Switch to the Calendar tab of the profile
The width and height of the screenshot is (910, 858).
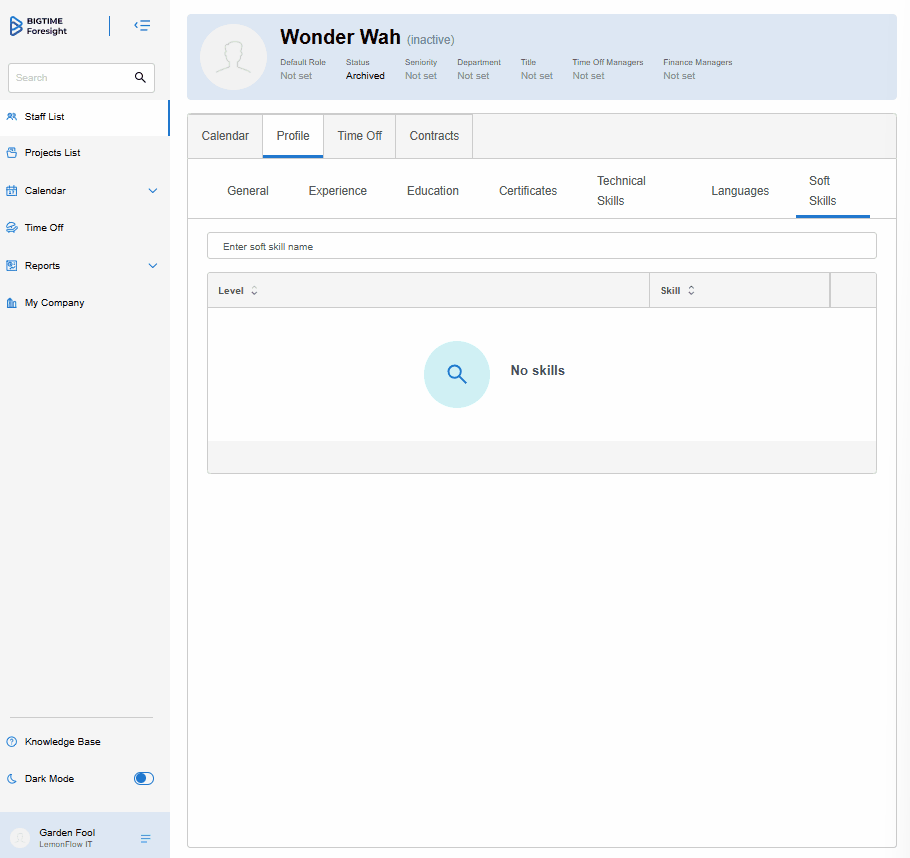(x=225, y=136)
